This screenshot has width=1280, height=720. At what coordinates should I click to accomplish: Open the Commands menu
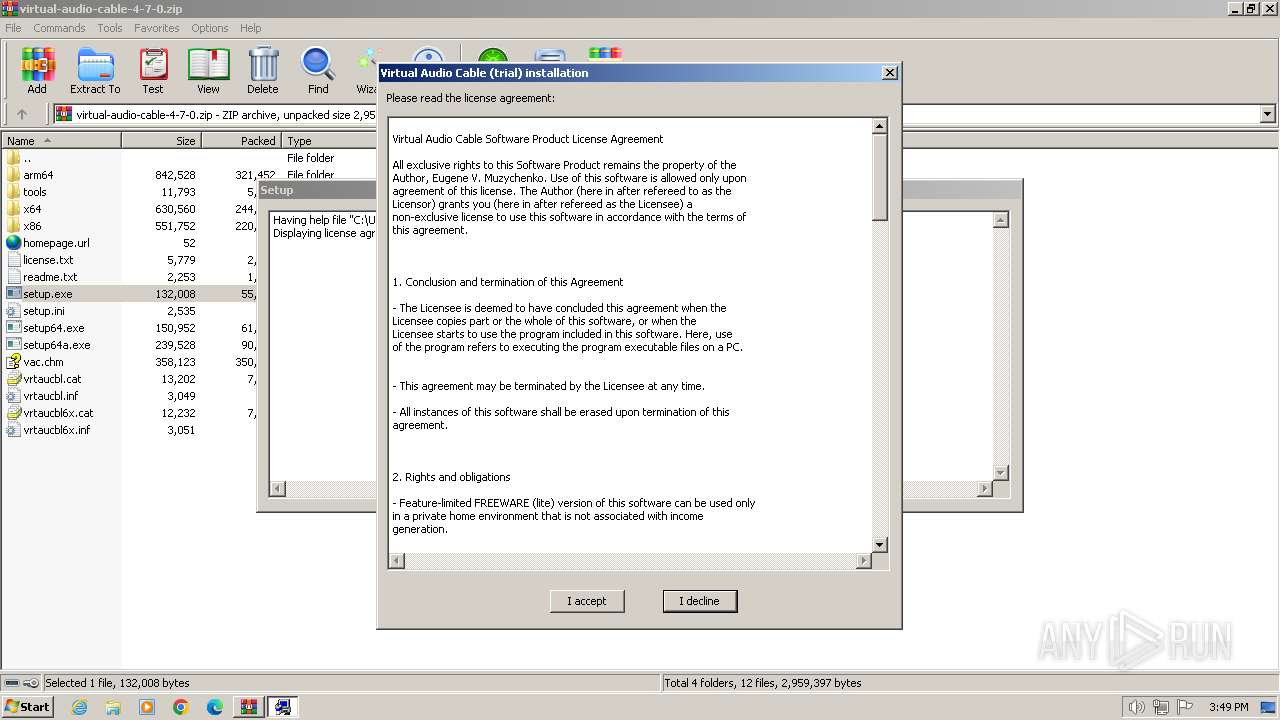[x=59, y=28]
